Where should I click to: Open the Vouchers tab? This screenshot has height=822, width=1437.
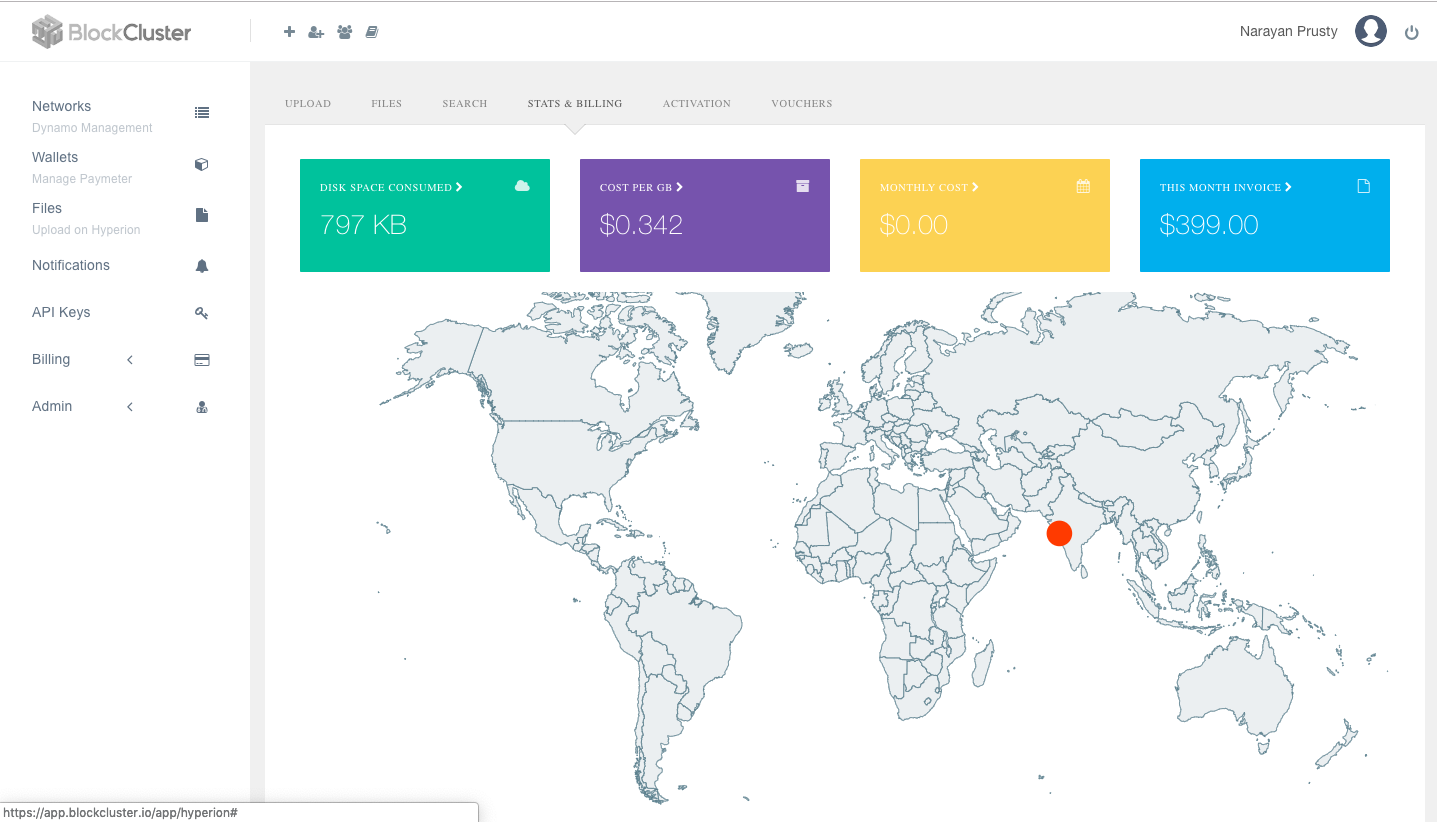(x=802, y=104)
